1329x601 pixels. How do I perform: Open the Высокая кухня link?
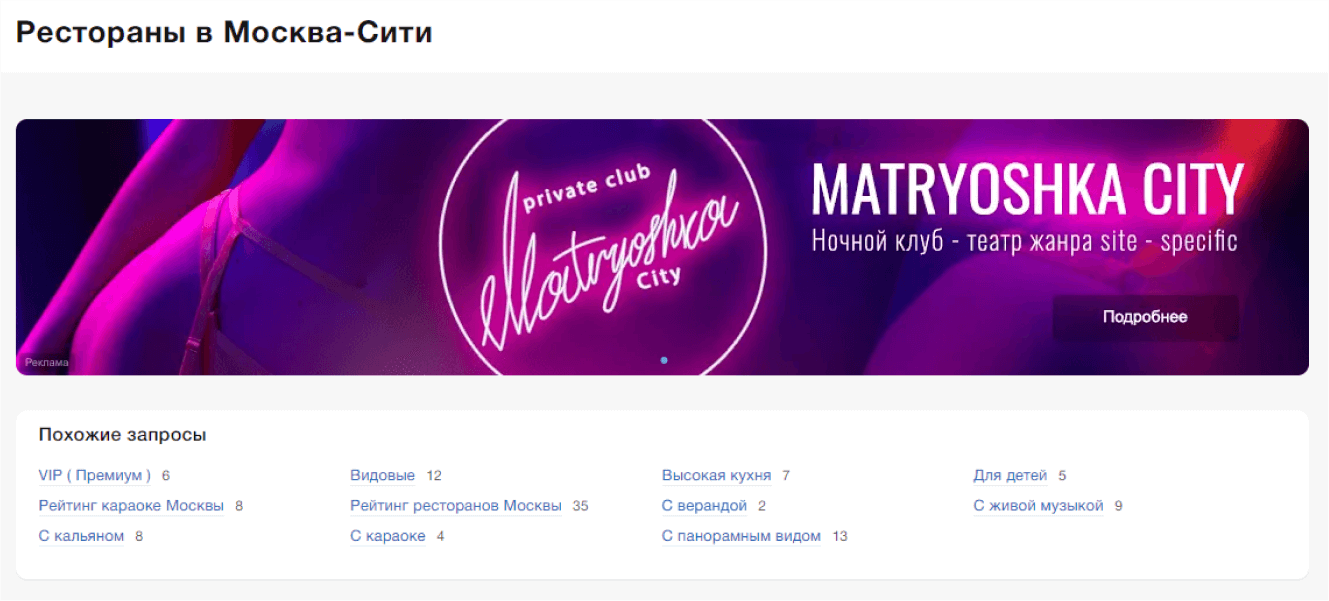716,476
